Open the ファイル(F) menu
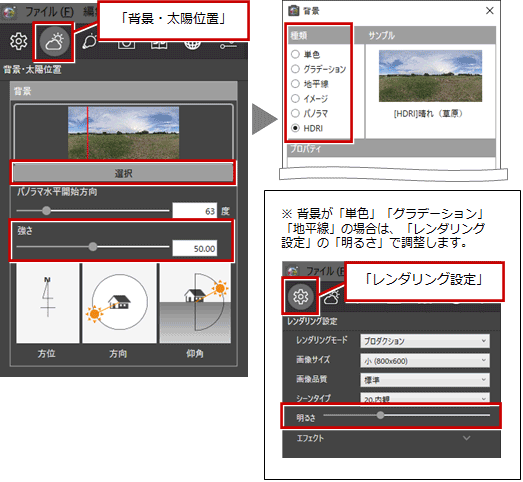Screen dimensions: 523x482 [x=49, y=12]
